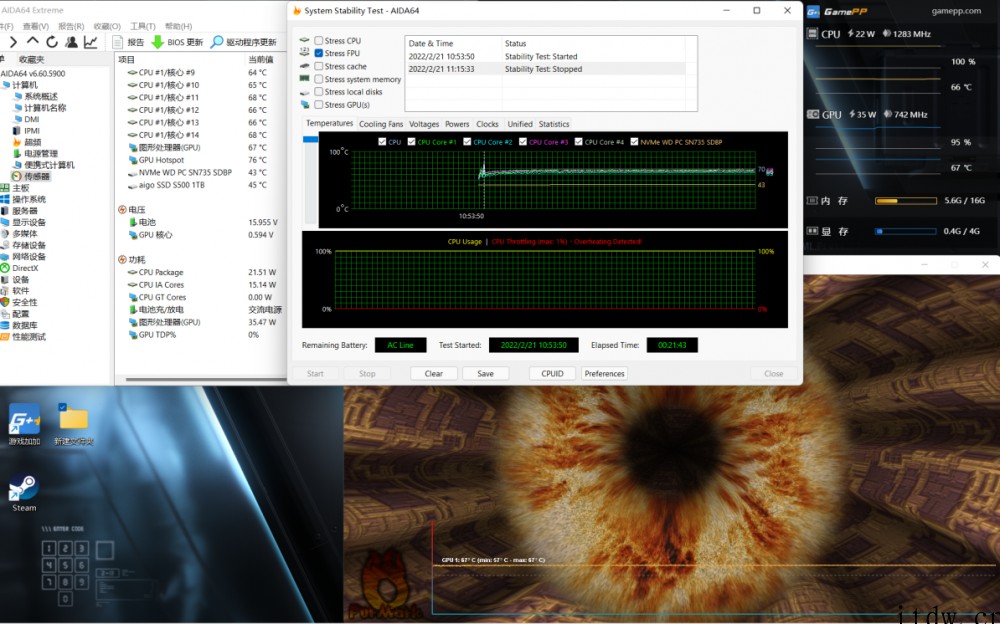The height and width of the screenshot is (624, 1000).
Task: Click the CPUID button
Action: (x=552, y=373)
